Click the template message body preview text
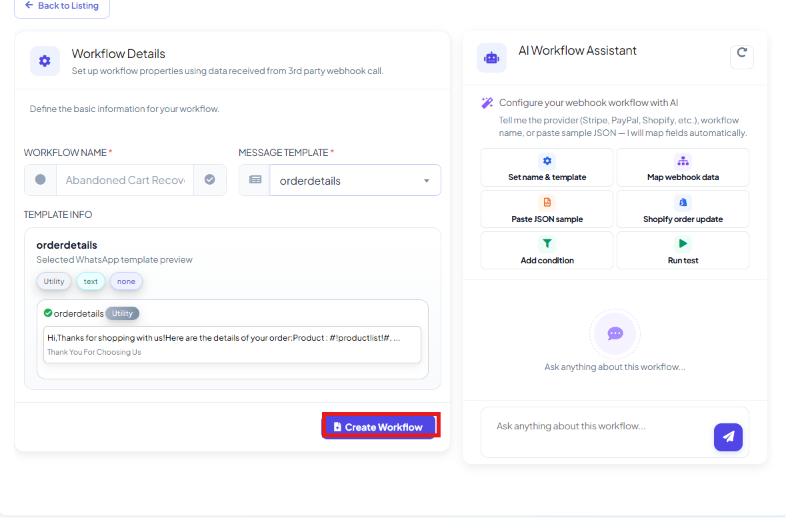The height and width of the screenshot is (518, 786). (x=224, y=338)
